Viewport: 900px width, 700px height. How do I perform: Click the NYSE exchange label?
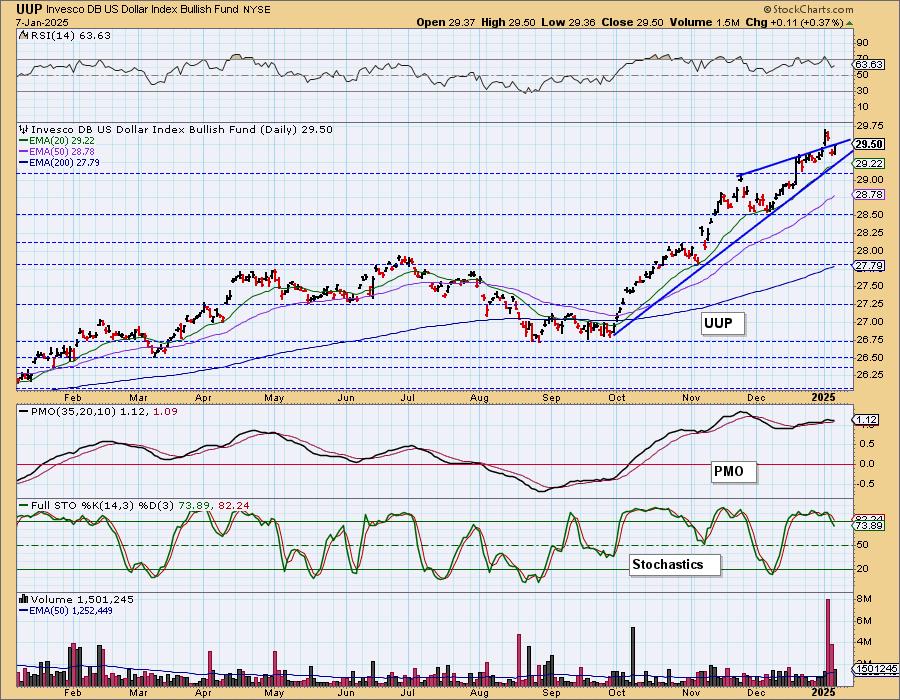[258, 10]
